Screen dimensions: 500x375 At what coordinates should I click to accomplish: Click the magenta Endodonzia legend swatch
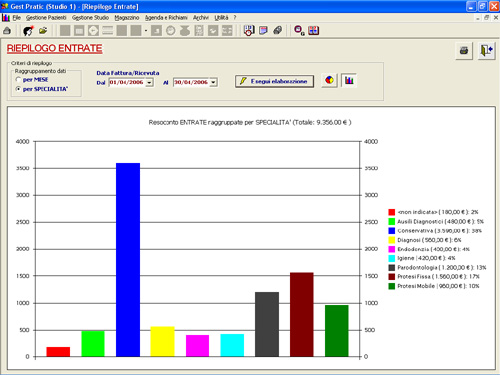[x=392, y=249]
